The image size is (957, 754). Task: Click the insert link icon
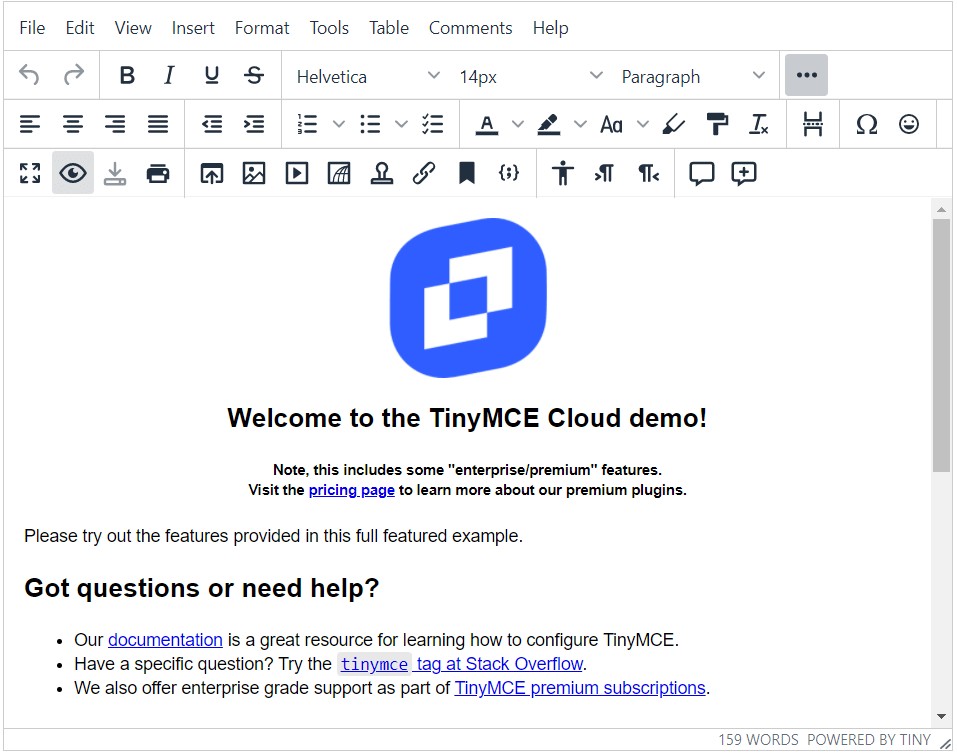424,174
